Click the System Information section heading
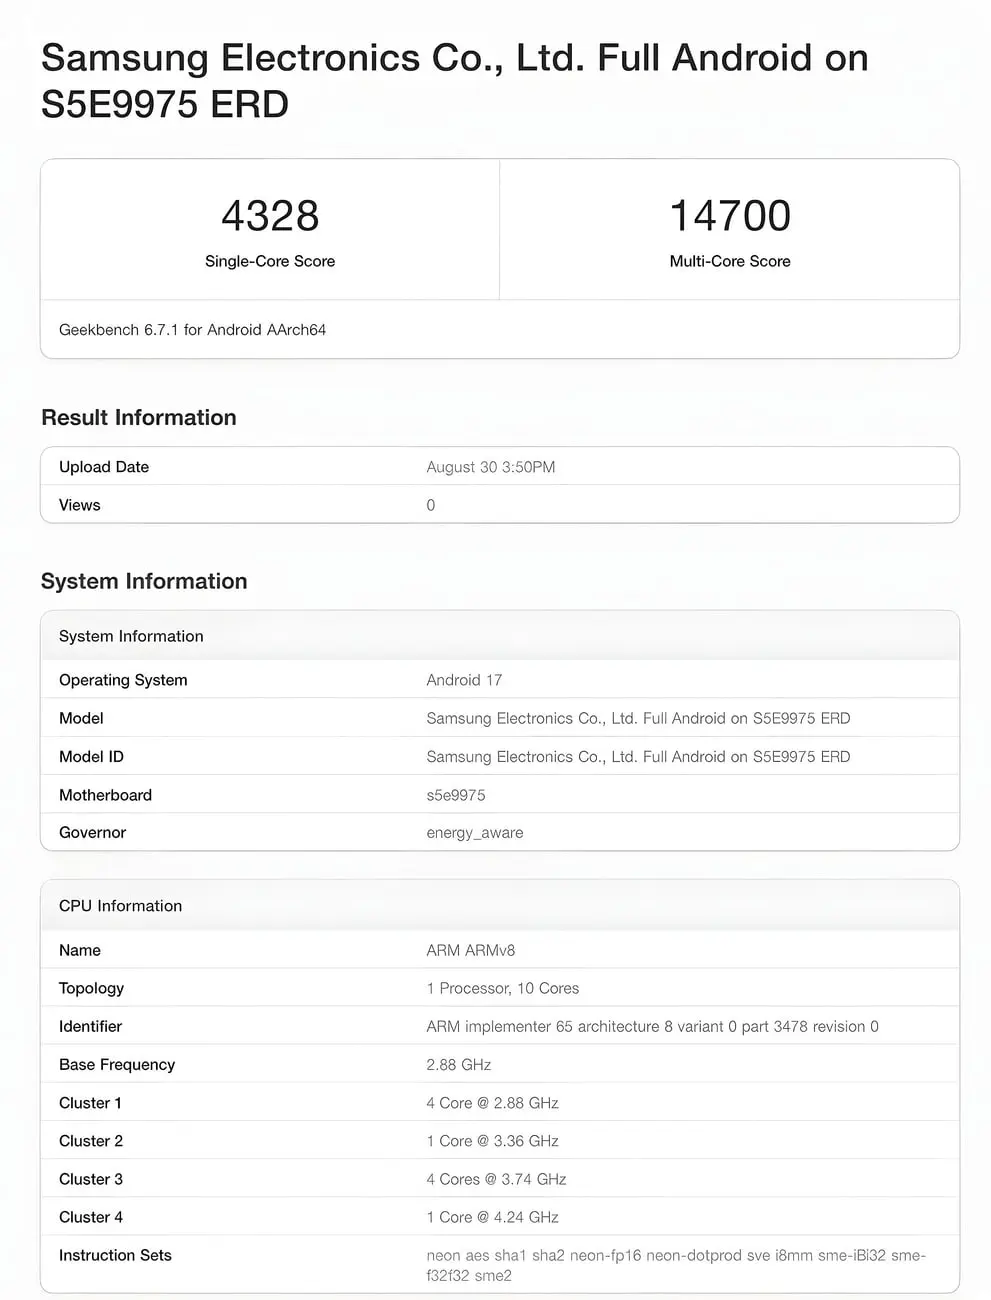The image size is (991, 1300). pyautogui.click(x=144, y=581)
